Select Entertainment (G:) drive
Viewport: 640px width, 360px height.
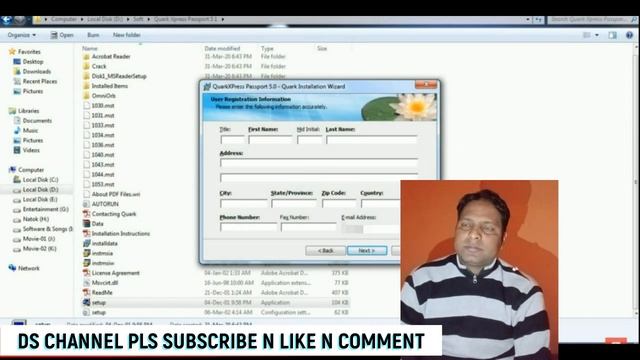(45, 209)
